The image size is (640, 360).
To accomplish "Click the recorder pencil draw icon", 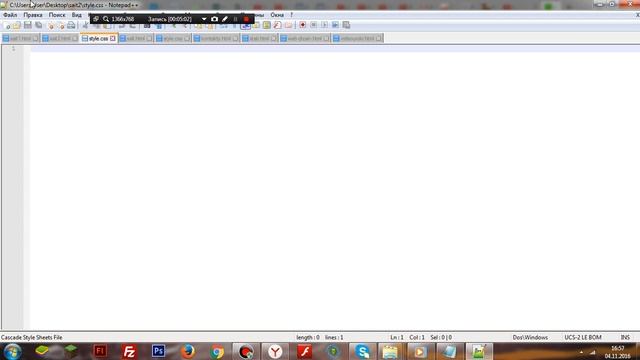I will (x=225, y=19).
